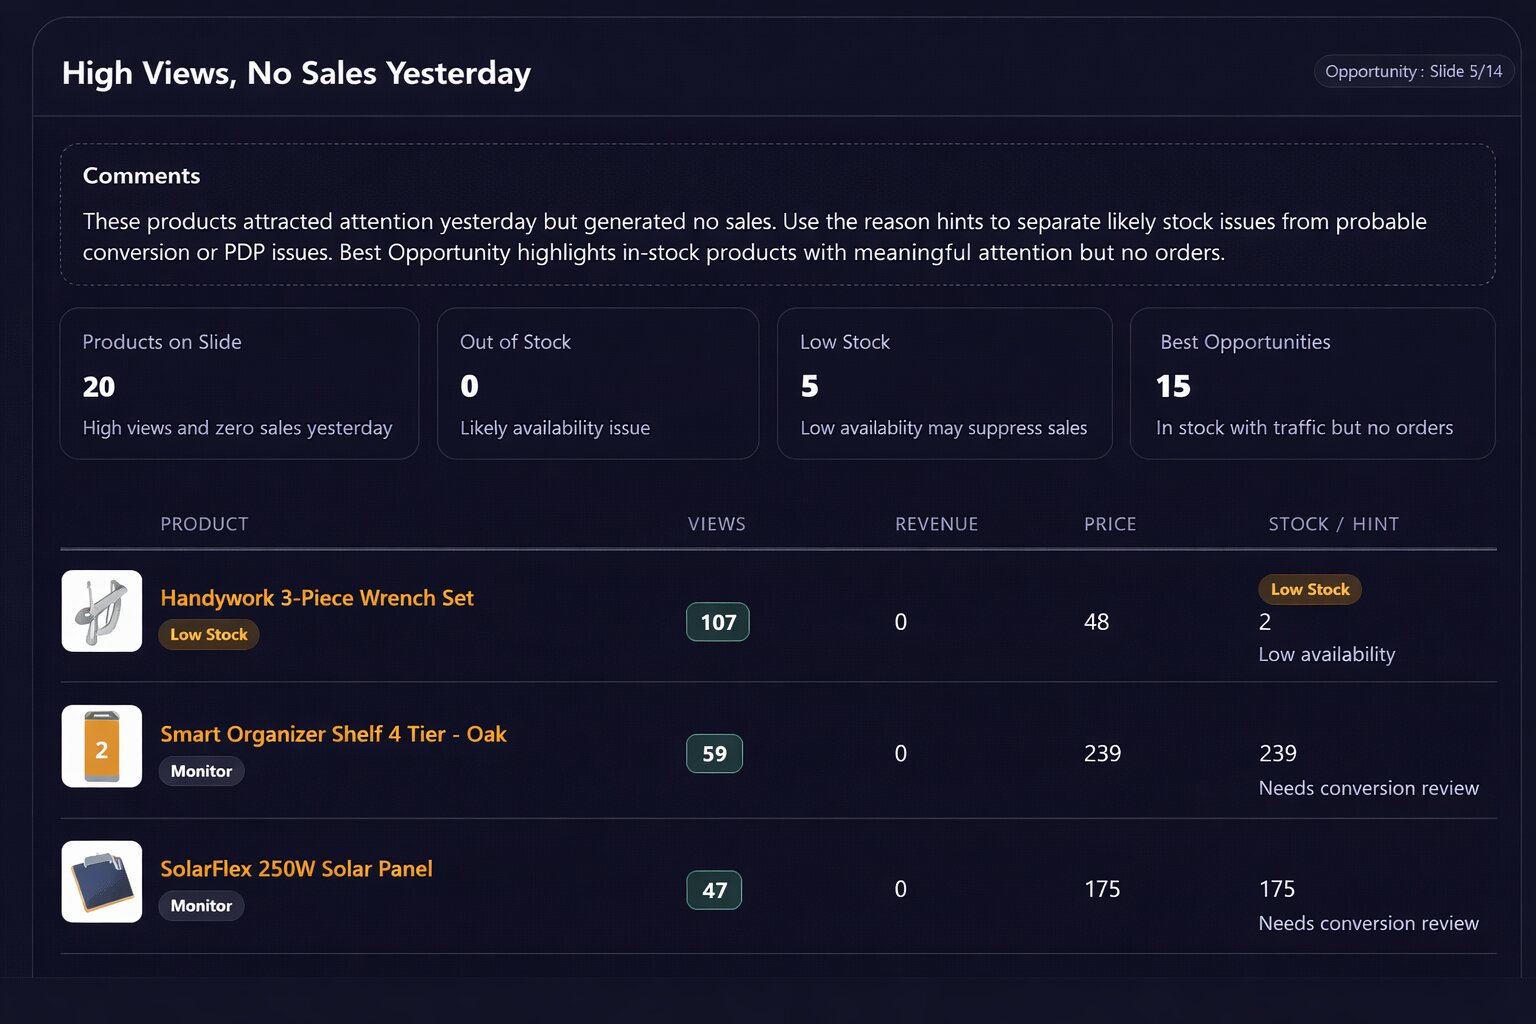Click the count 0 in the Out of Stock card
The width and height of the screenshot is (1536, 1024).
pos(469,386)
